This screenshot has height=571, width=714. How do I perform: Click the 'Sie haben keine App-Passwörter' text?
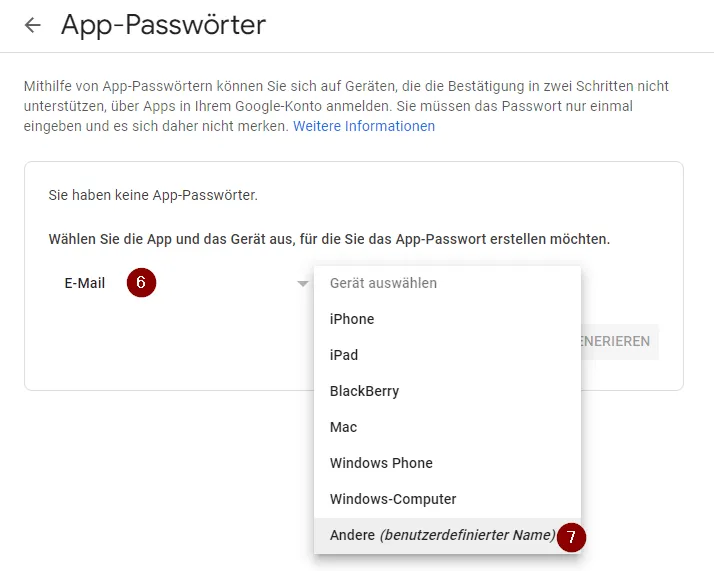(153, 195)
